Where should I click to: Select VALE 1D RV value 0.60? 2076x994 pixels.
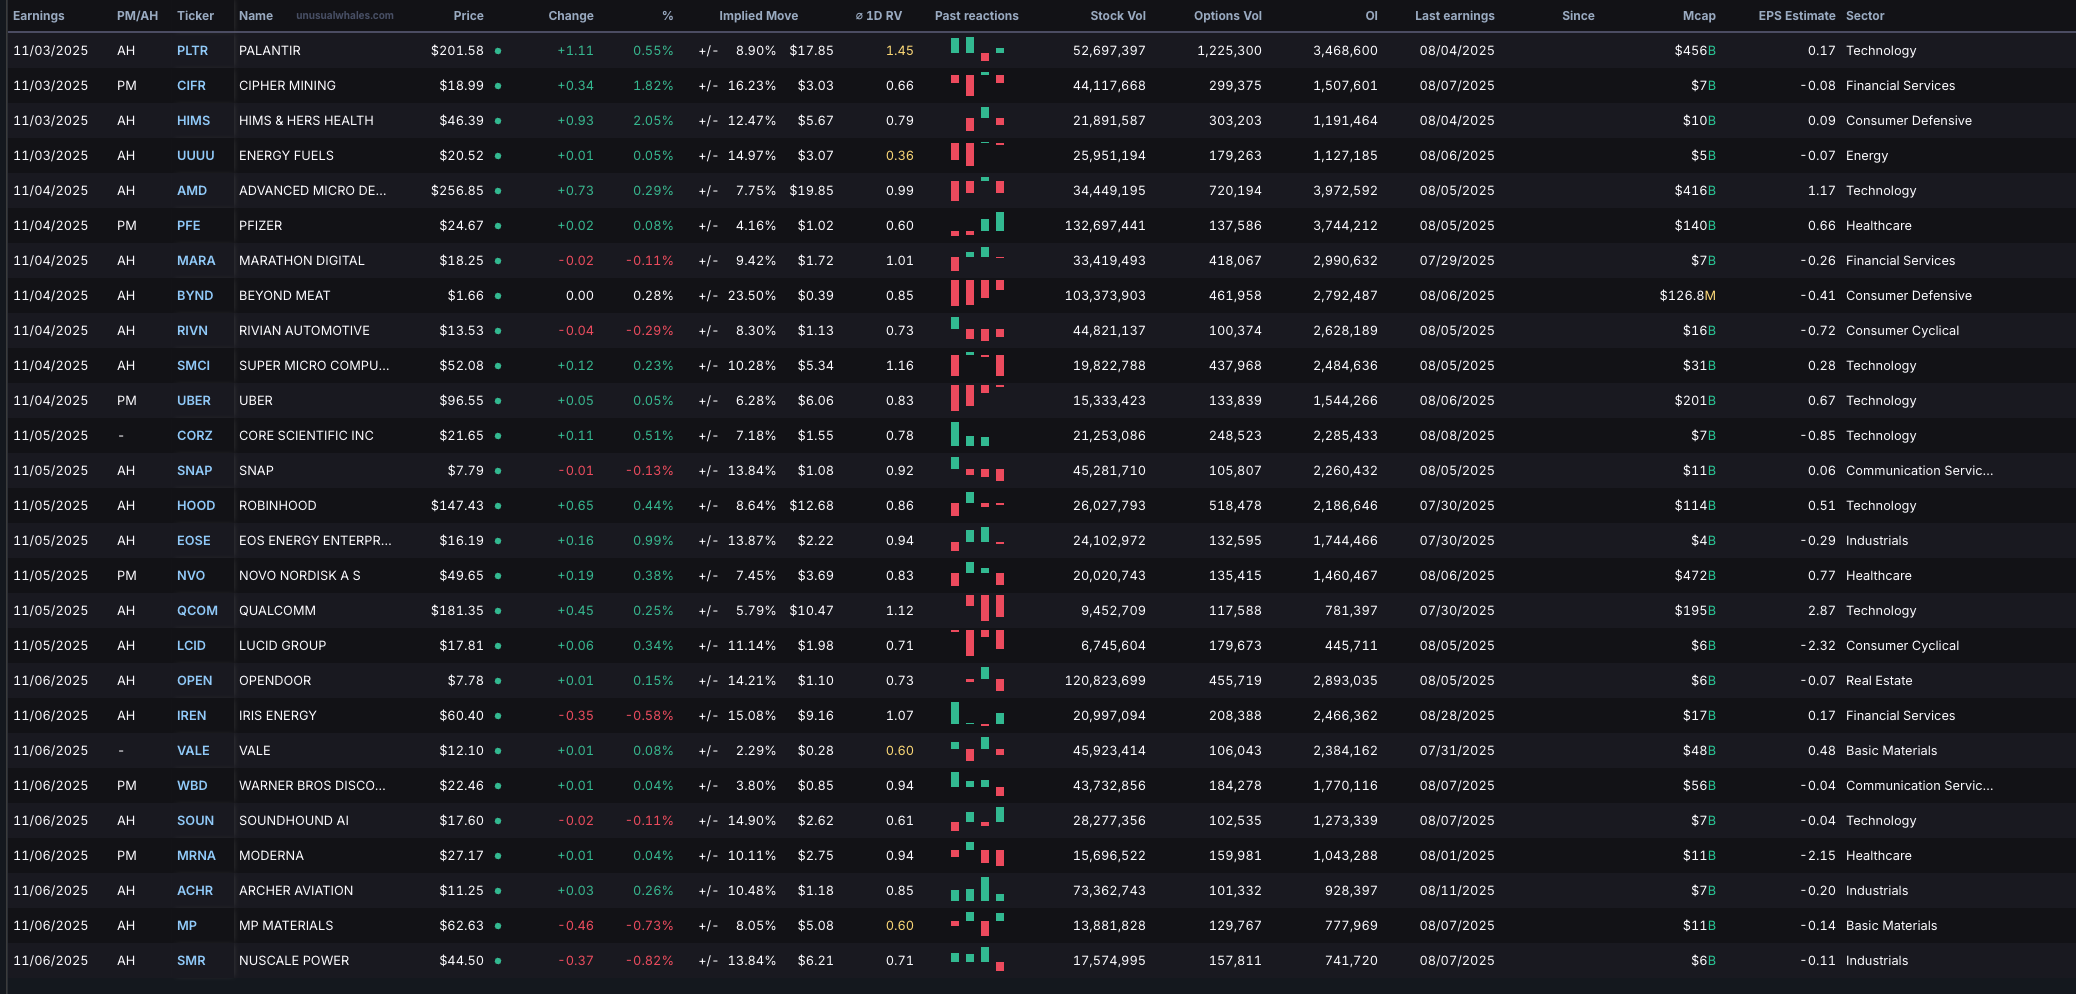[900, 751]
